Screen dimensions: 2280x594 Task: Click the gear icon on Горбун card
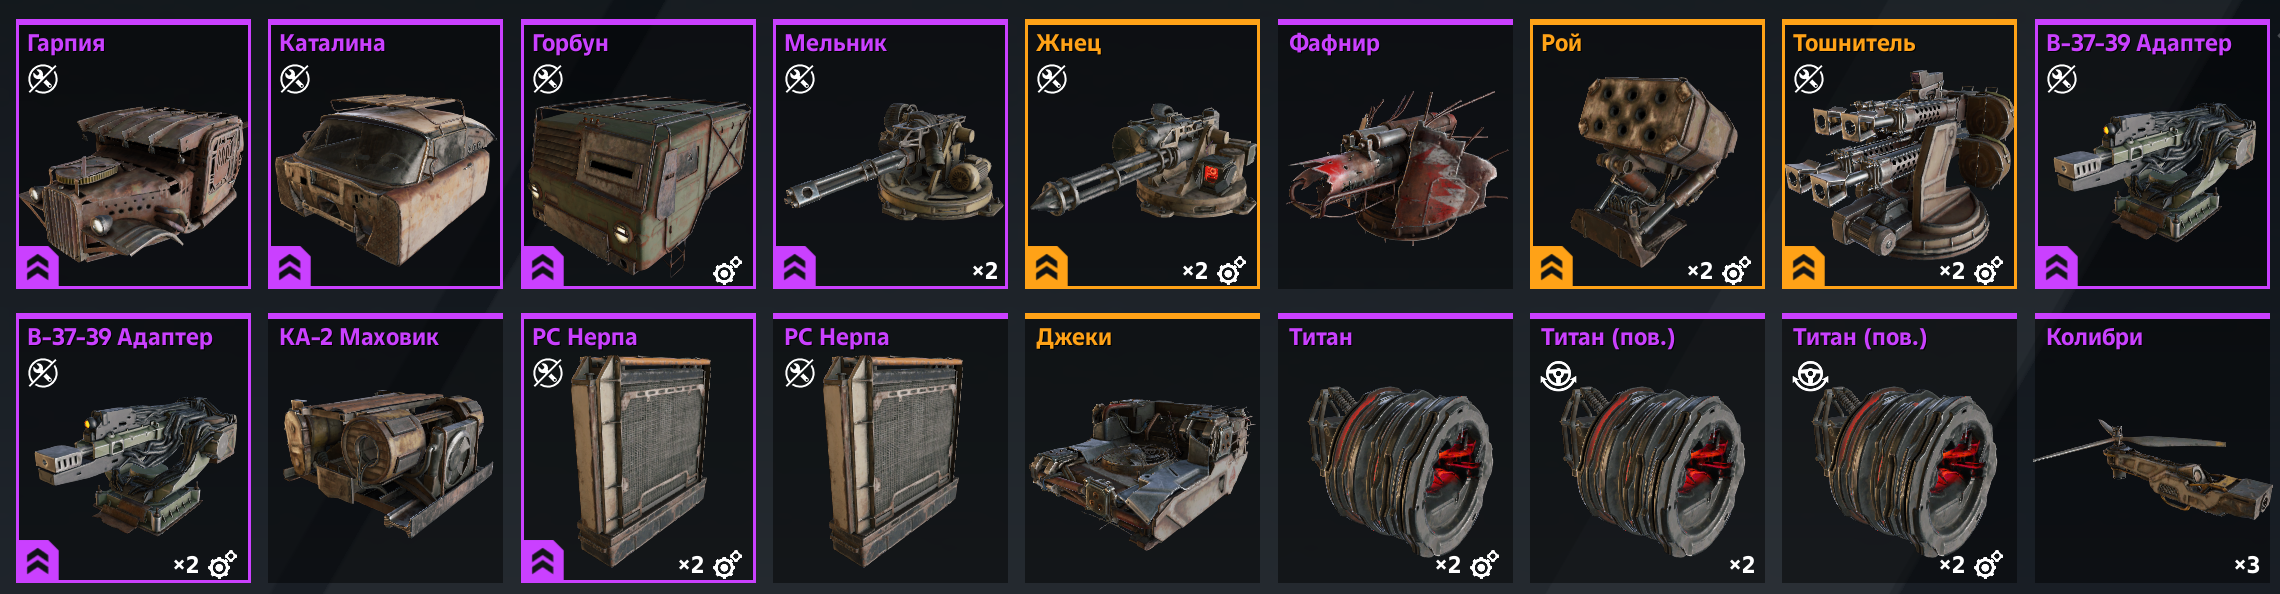click(x=727, y=270)
